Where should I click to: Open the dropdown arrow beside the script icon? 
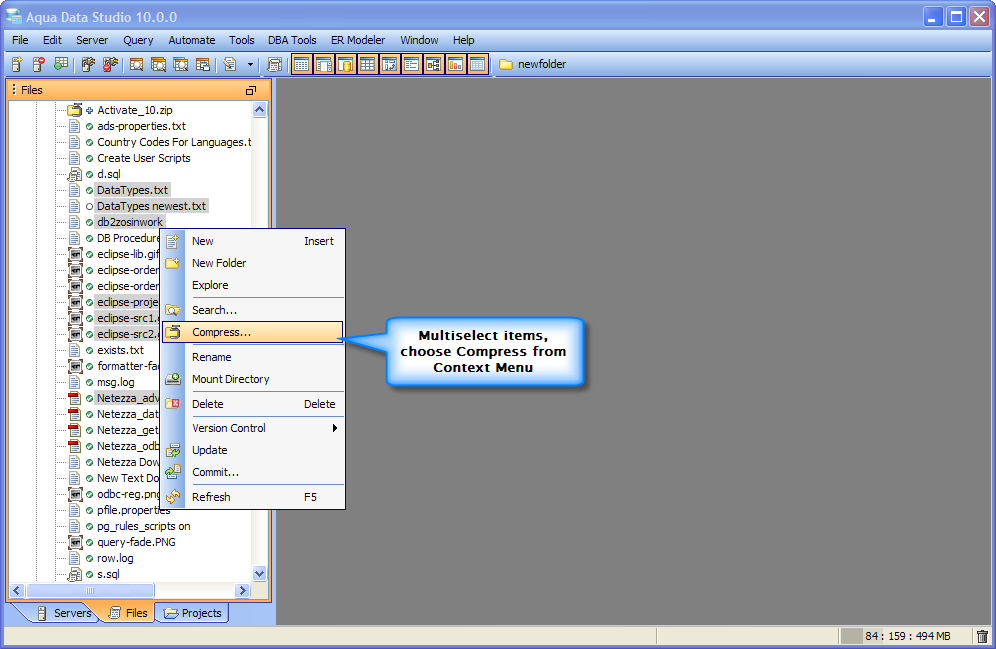coord(250,64)
